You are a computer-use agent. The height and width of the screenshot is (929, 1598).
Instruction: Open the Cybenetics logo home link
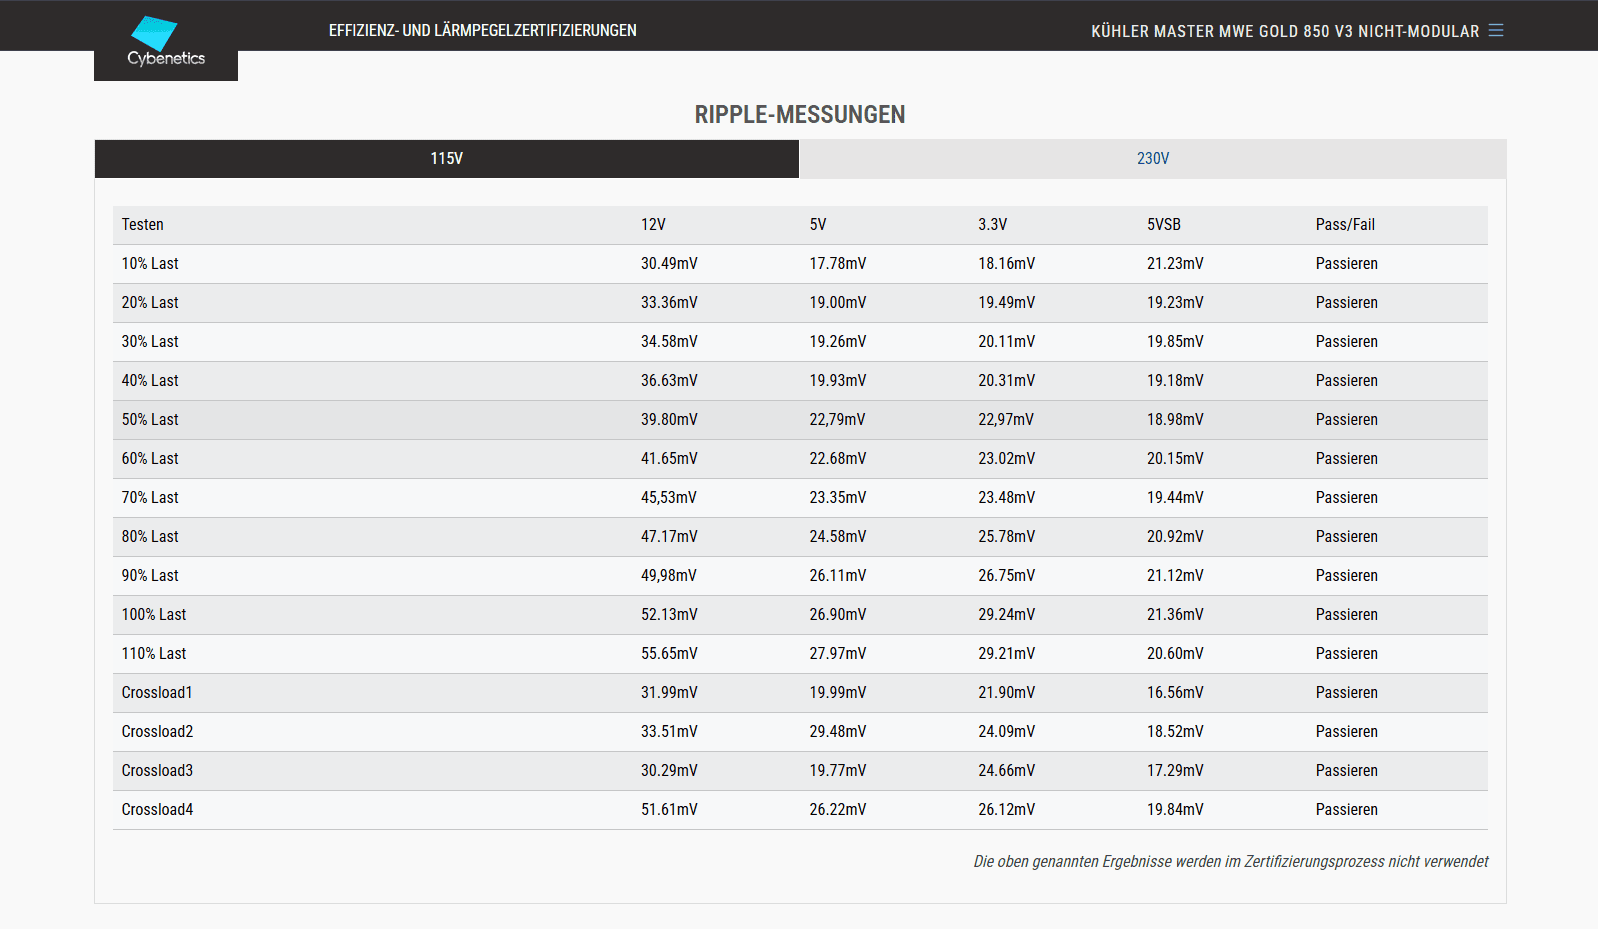pyautogui.click(x=166, y=41)
